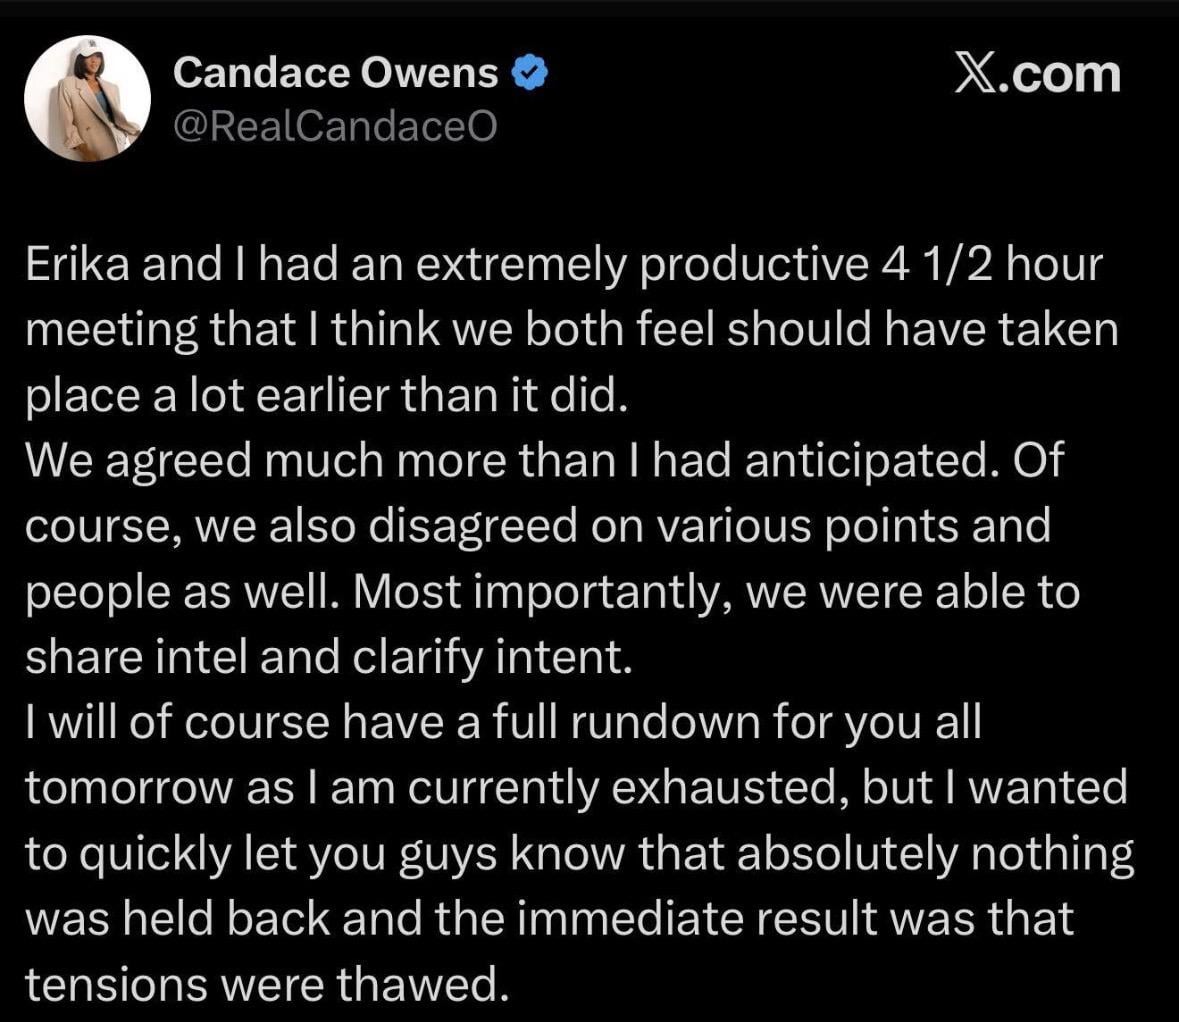Click the phrase "absolutely nothing"

pos(935,854)
